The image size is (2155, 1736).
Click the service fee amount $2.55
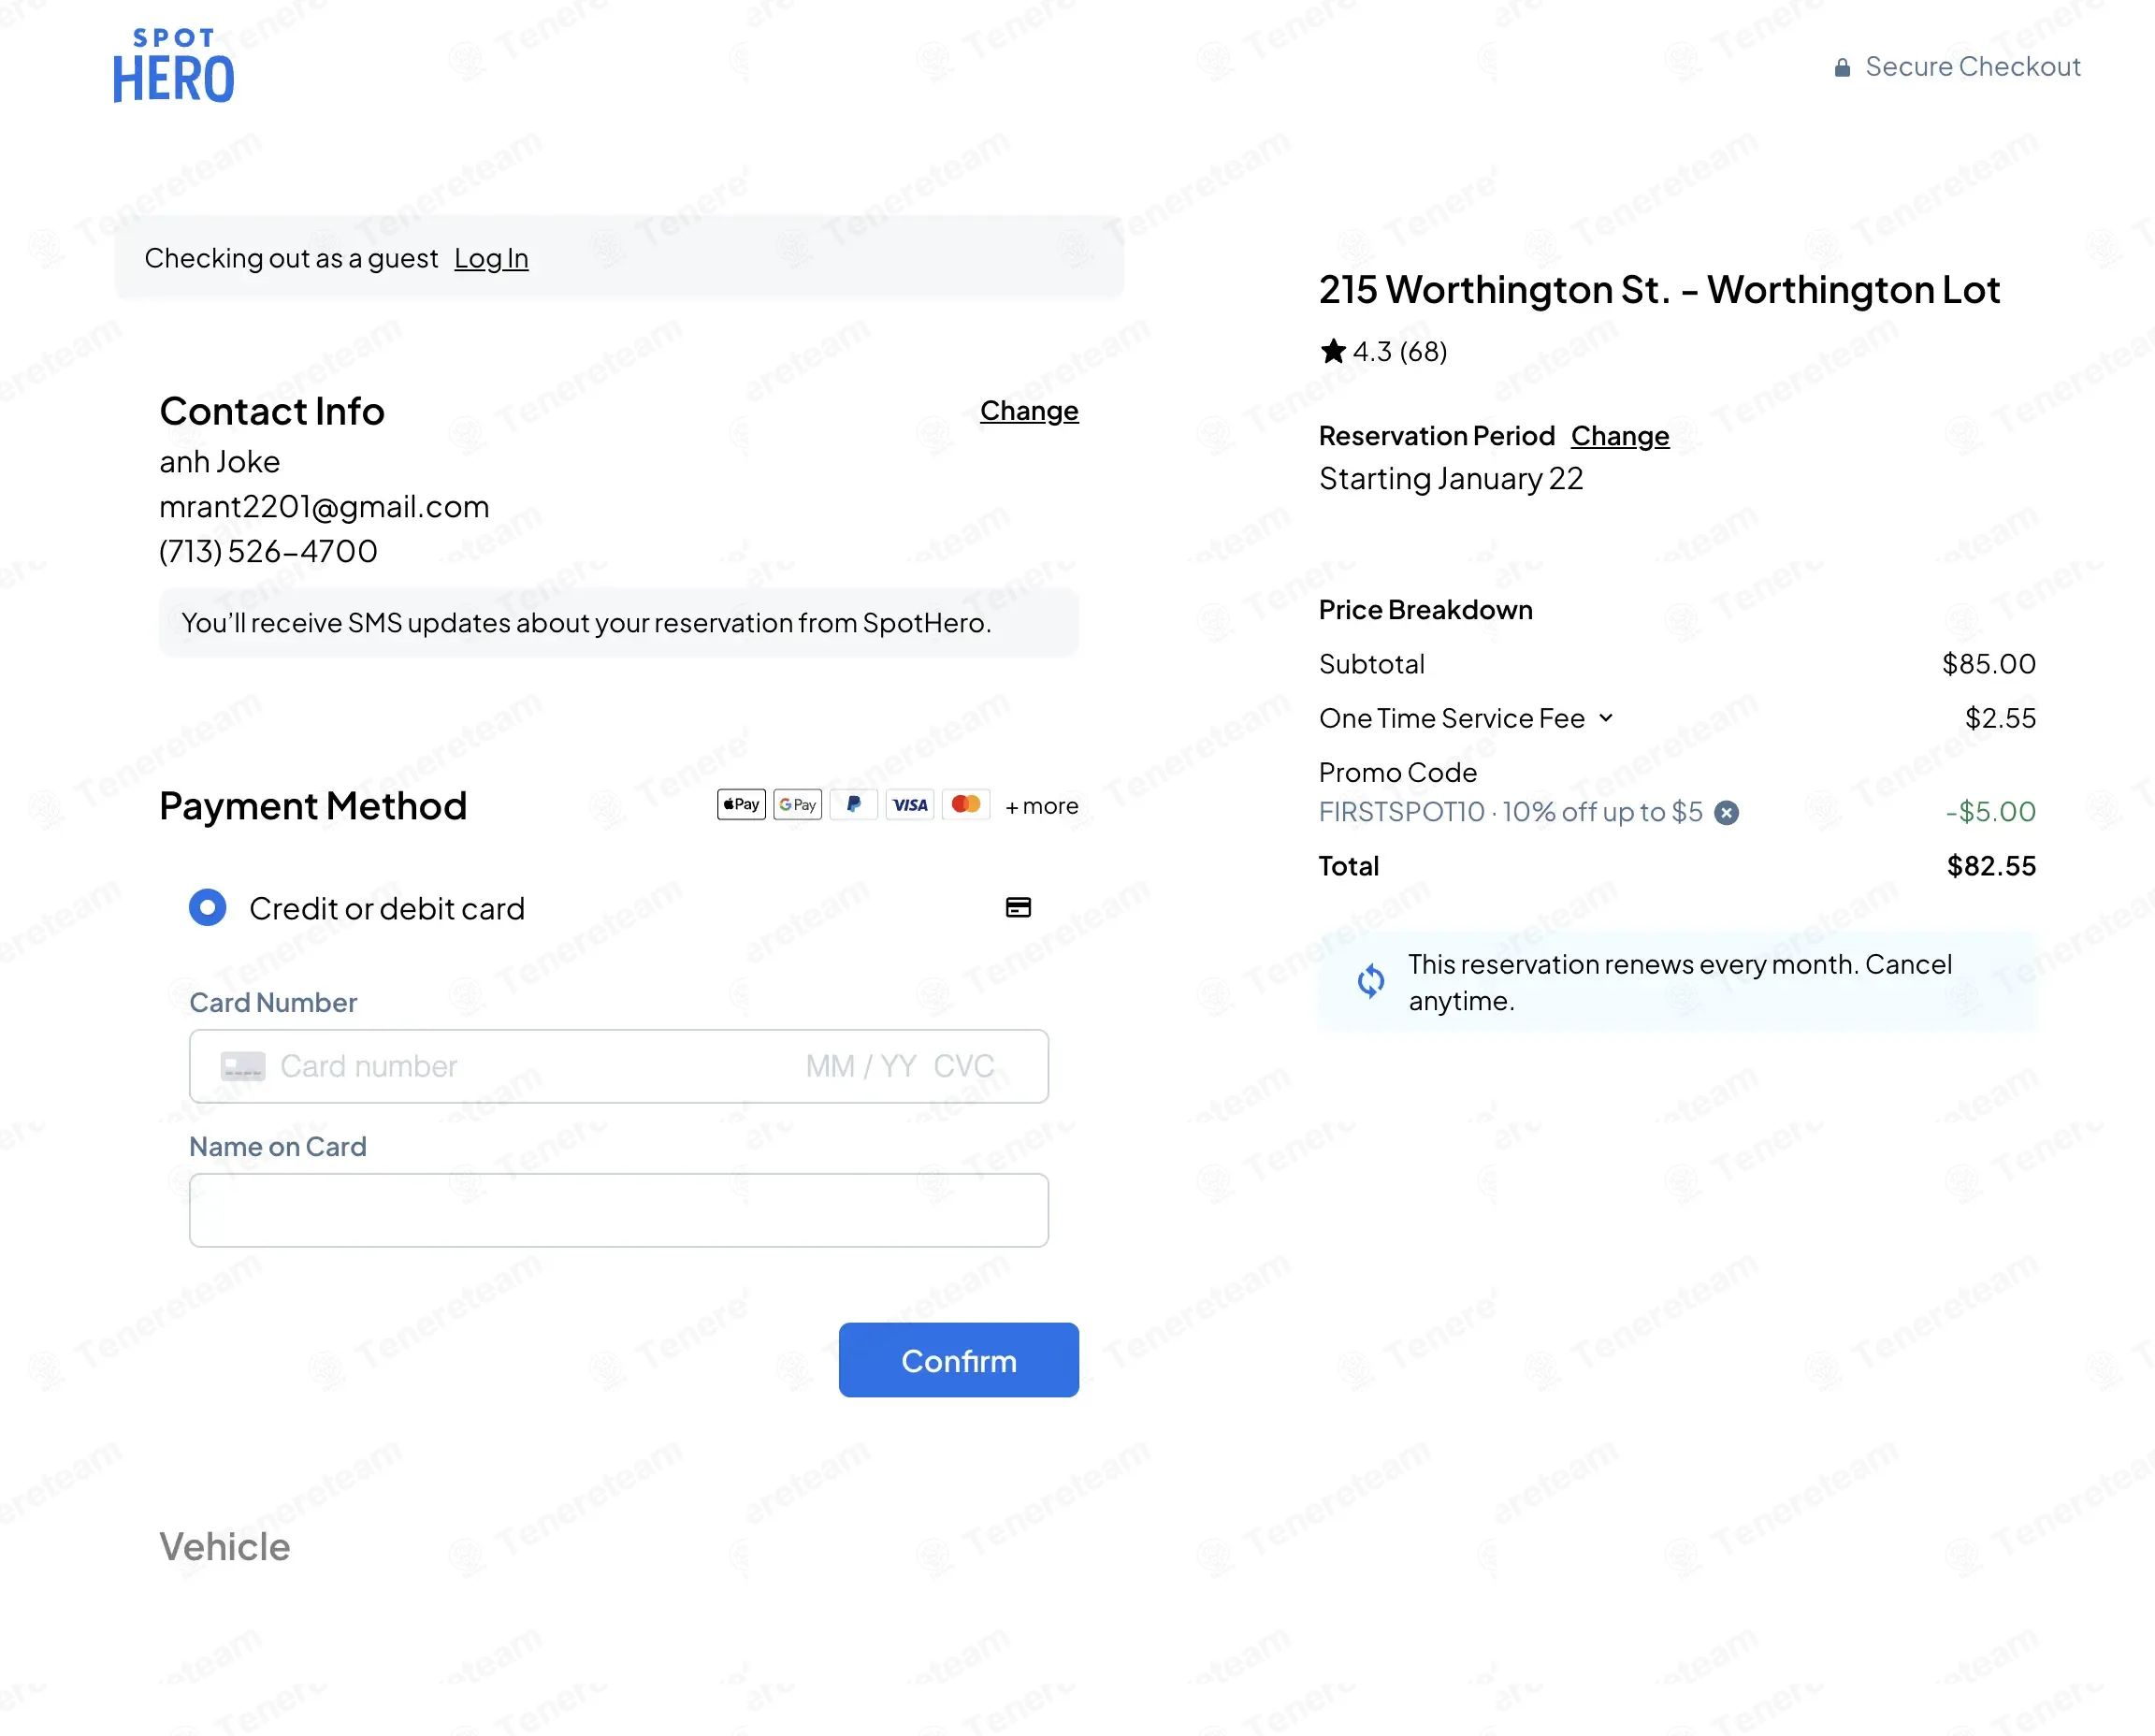(2000, 718)
